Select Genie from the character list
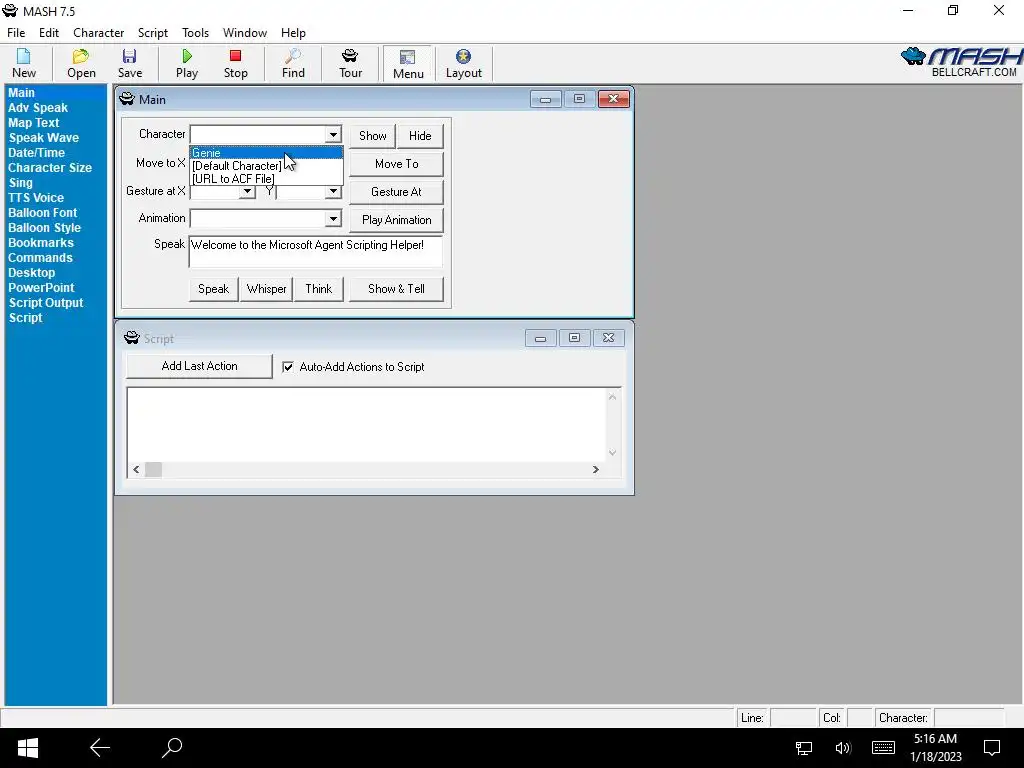The image size is (1024, 768). [266, 153]
